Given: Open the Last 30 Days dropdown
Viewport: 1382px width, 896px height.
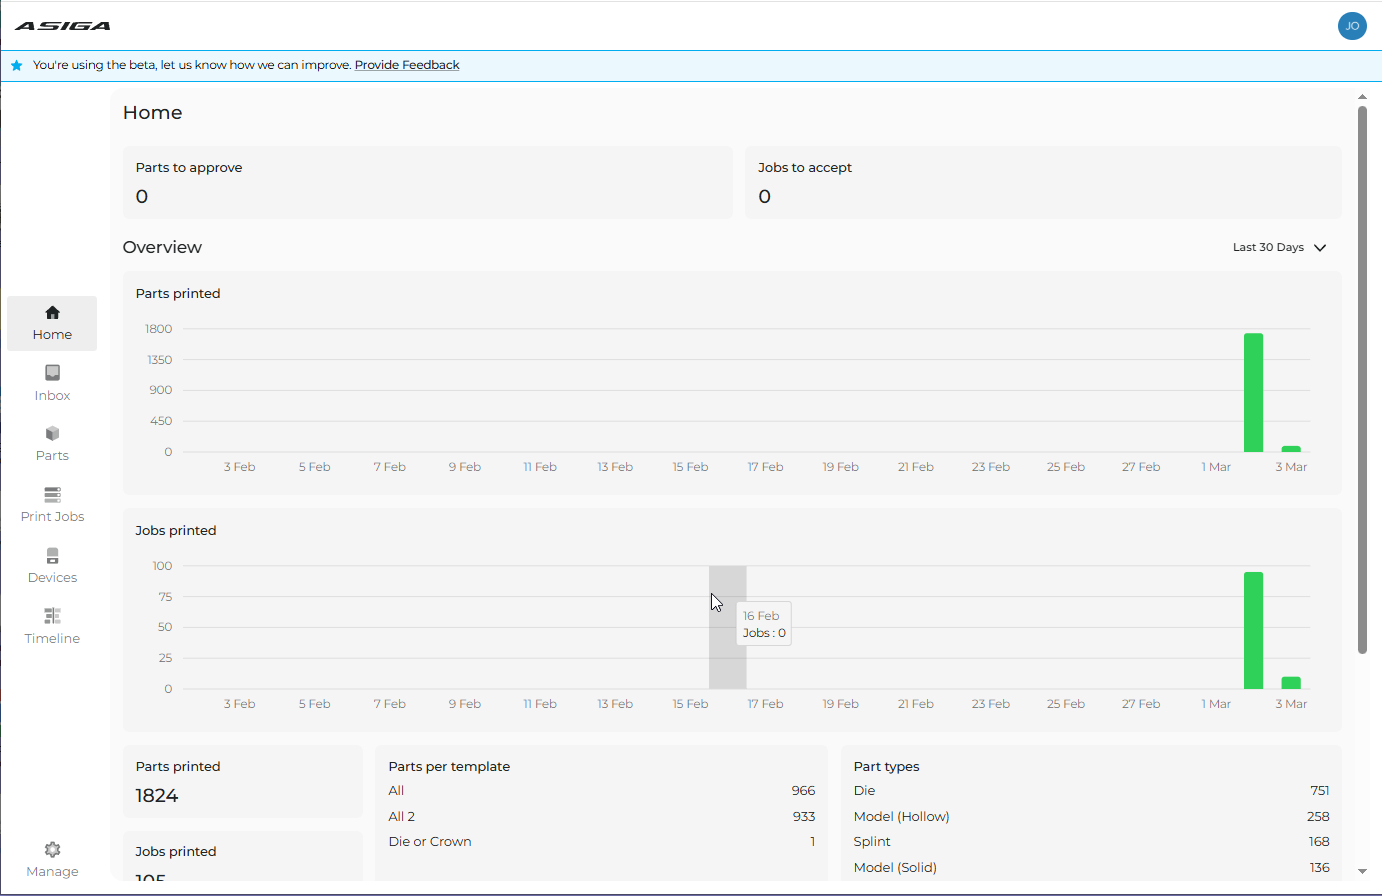Looking at the screenshot, I should pos(1279,247).
